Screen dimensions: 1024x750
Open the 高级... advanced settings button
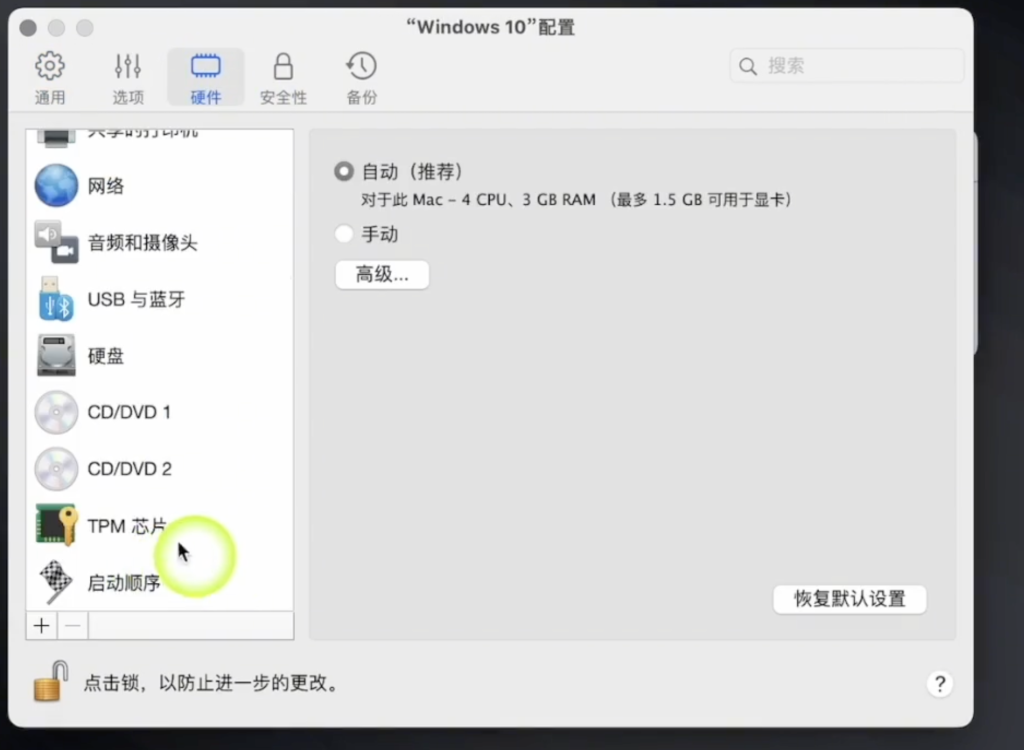[382, 274]
